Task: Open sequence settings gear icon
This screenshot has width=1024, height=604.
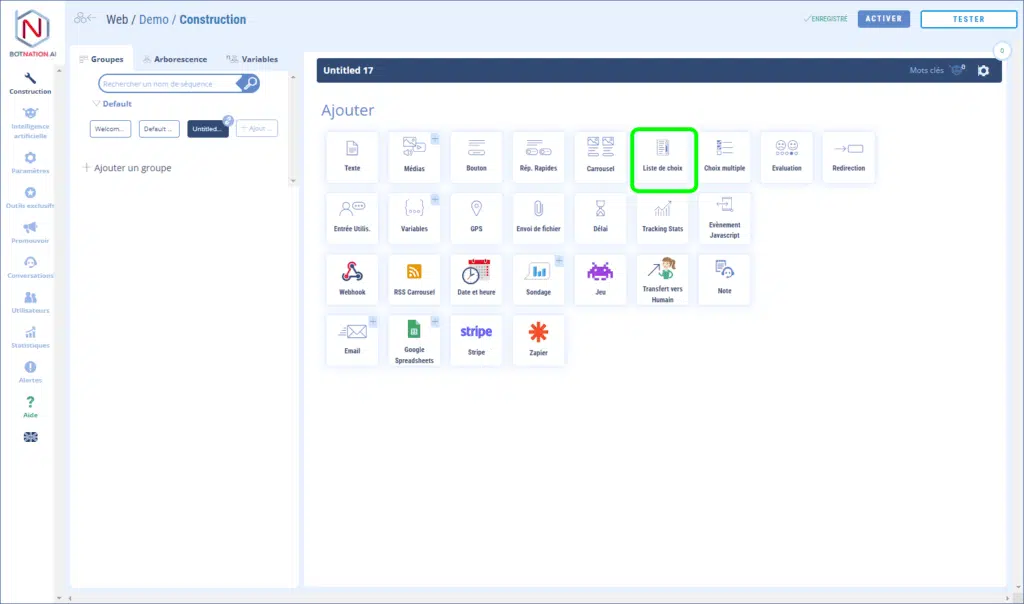Action: coord(983,71)
